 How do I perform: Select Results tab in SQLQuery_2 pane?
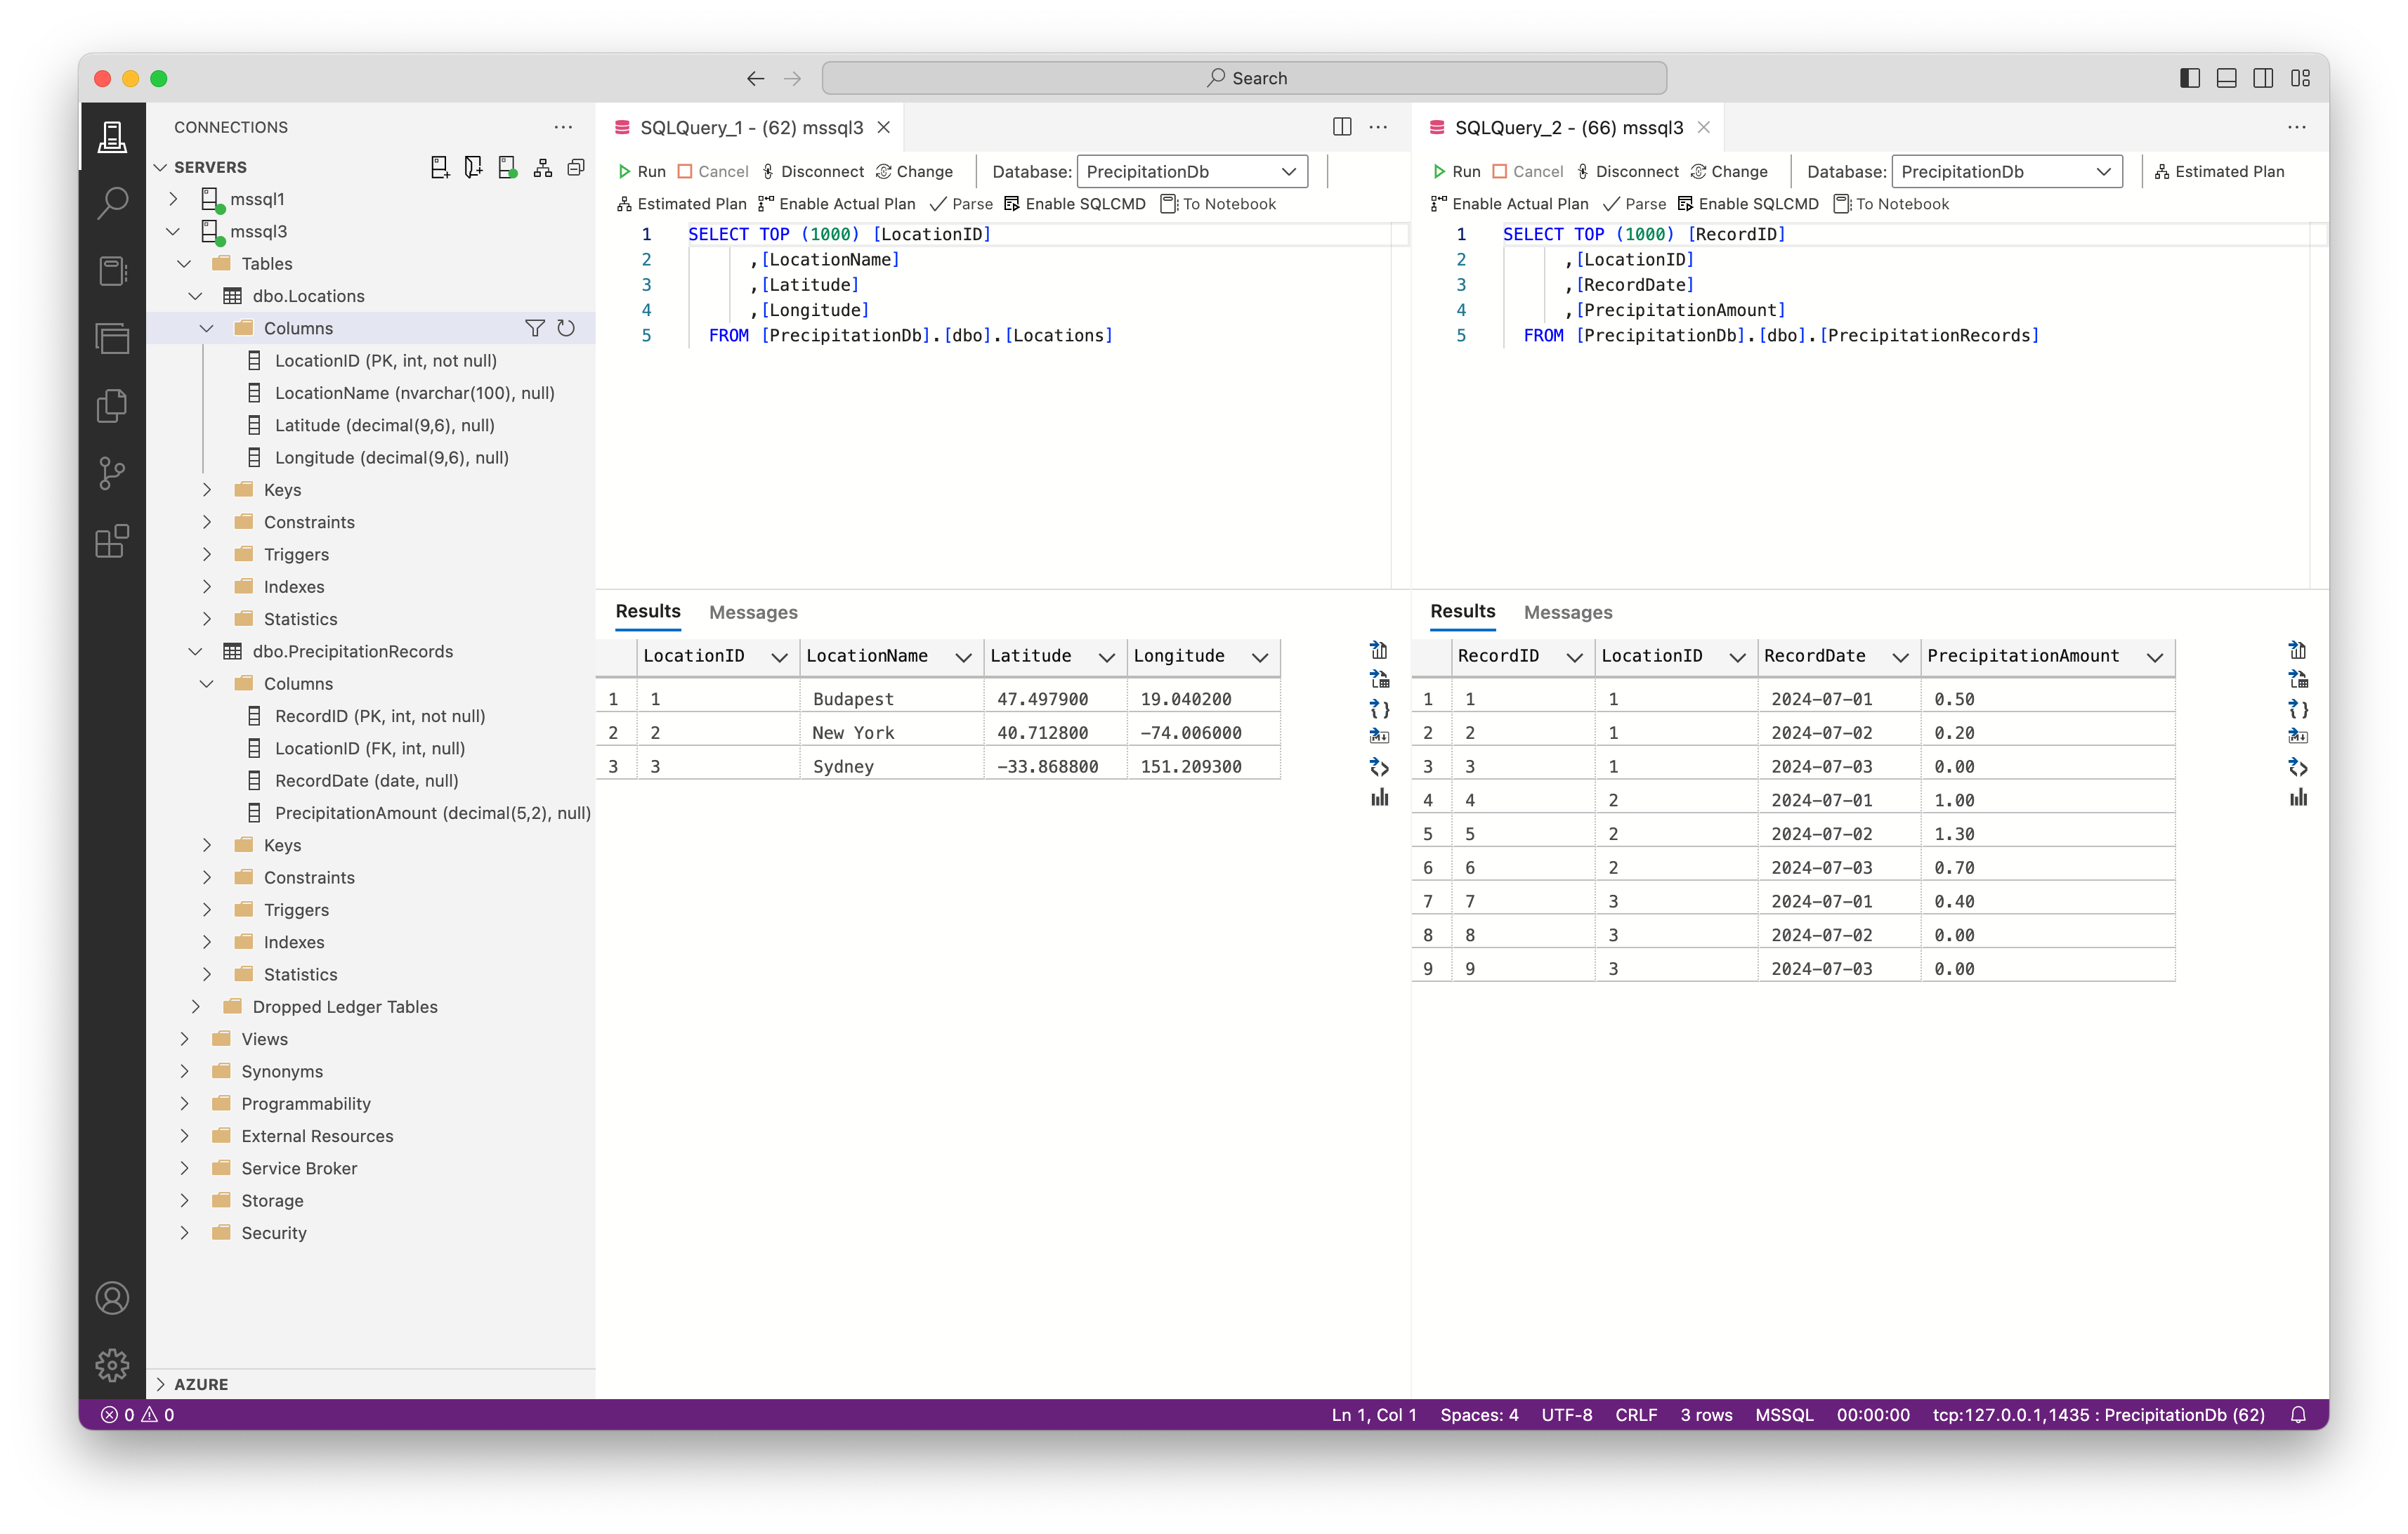pos(1462,611)
